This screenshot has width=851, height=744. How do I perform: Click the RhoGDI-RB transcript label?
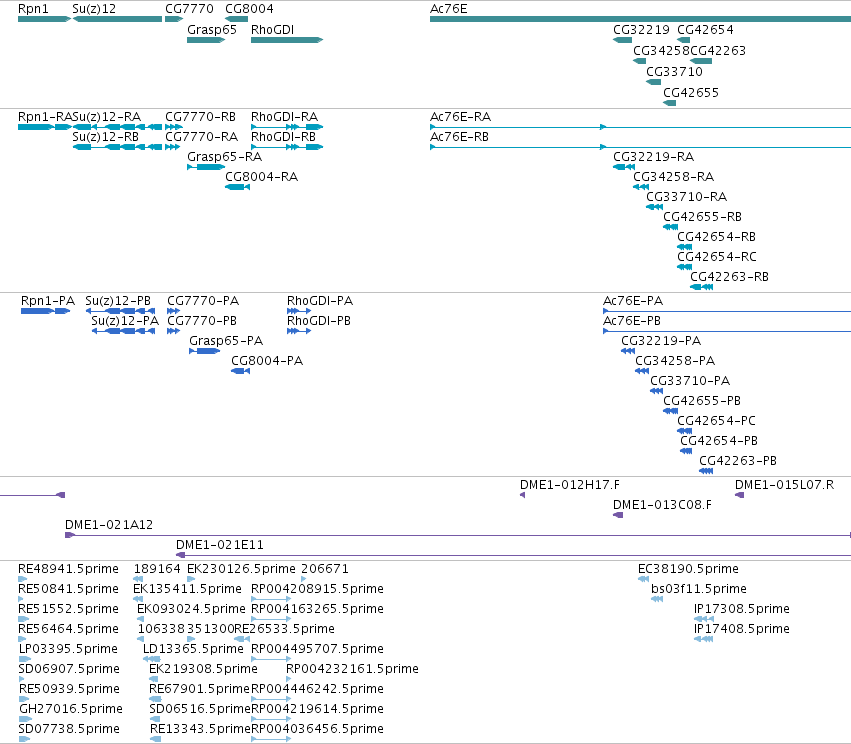(x=283, y=137)
